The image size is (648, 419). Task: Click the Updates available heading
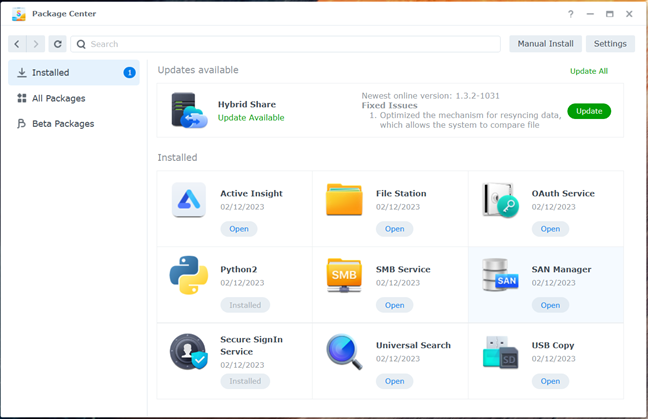point(198,70)
